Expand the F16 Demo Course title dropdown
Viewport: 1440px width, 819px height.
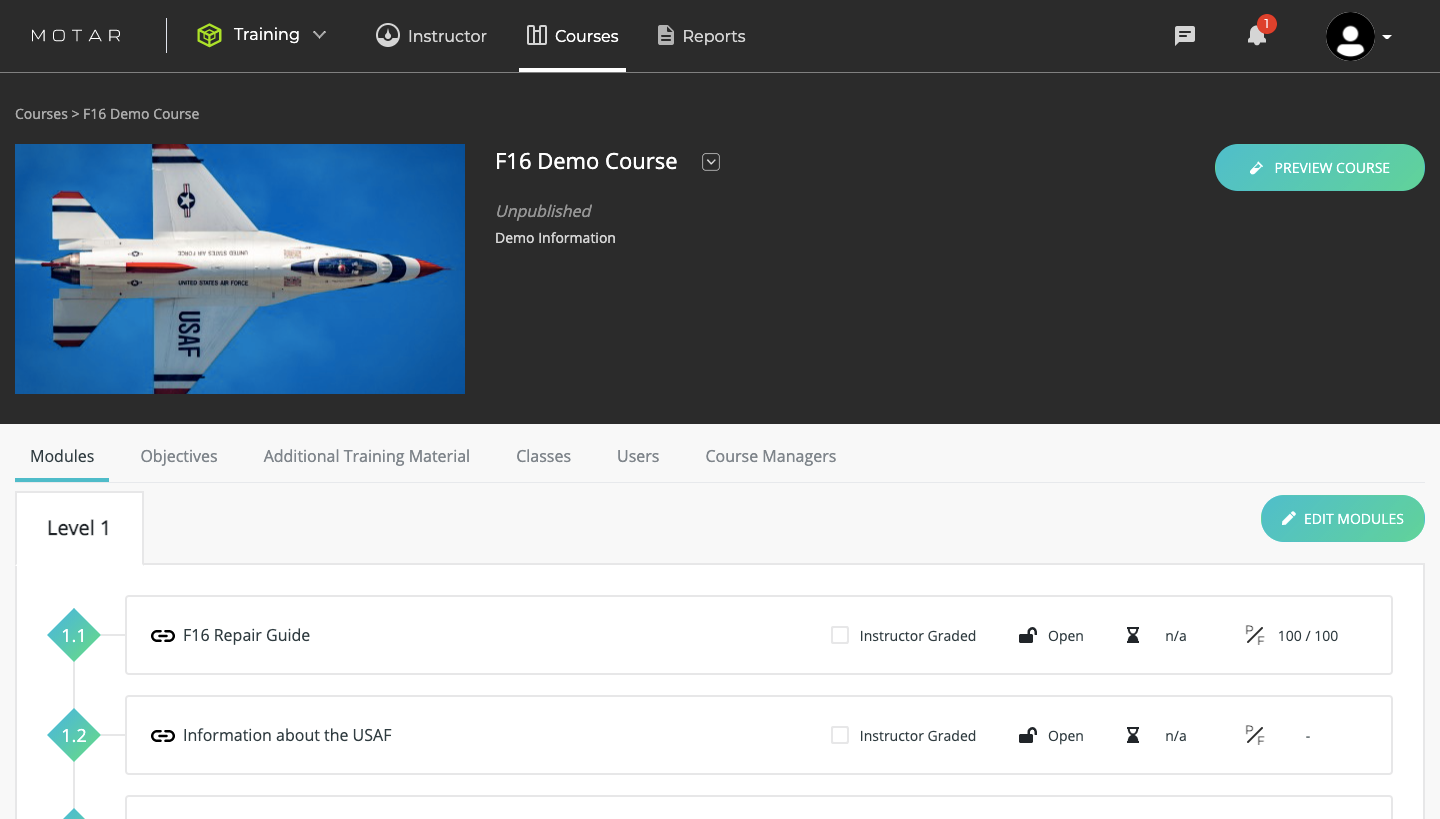(711, 162)
